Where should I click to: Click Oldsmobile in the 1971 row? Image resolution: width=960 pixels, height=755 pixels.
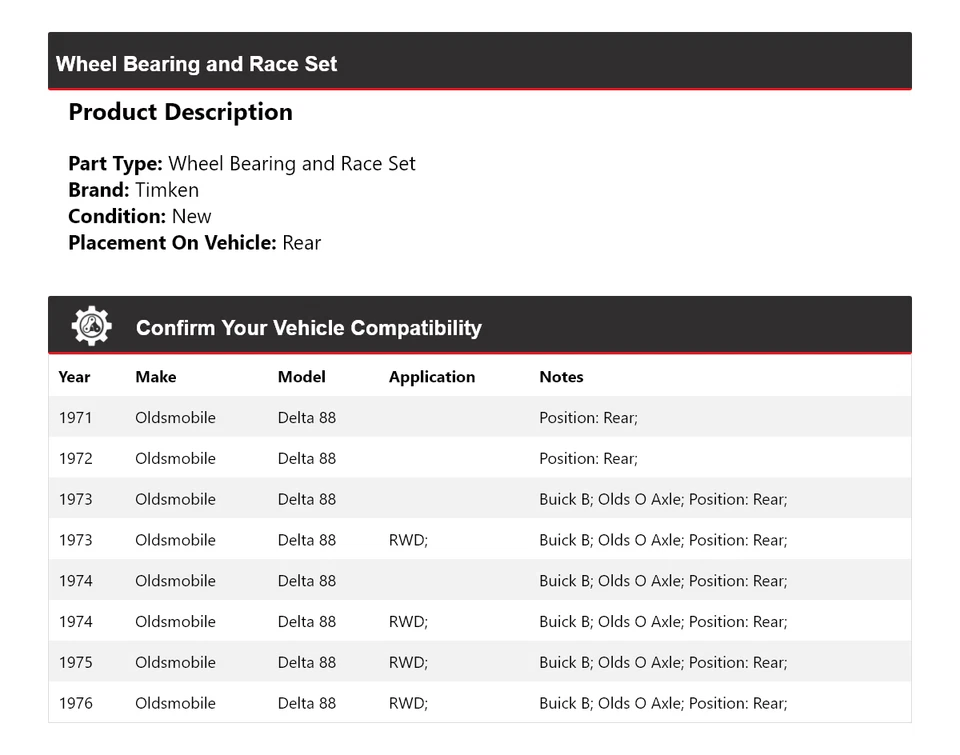pyautogui.click(x=175, y=418)
